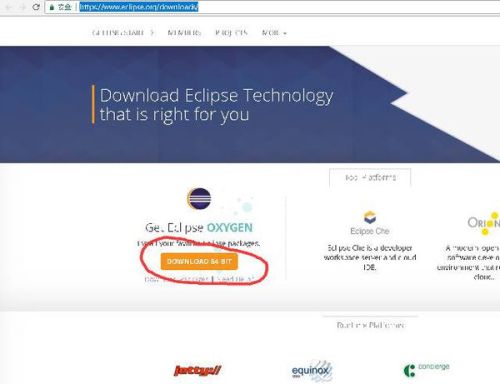Click the Download Packages link

(177, 279)
